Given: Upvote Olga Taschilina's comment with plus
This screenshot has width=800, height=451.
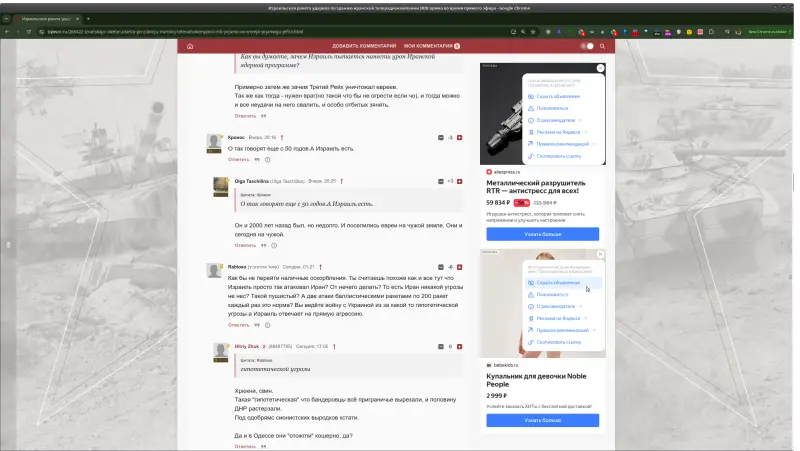Looking at the screenshot, I should tap(459, 181).
